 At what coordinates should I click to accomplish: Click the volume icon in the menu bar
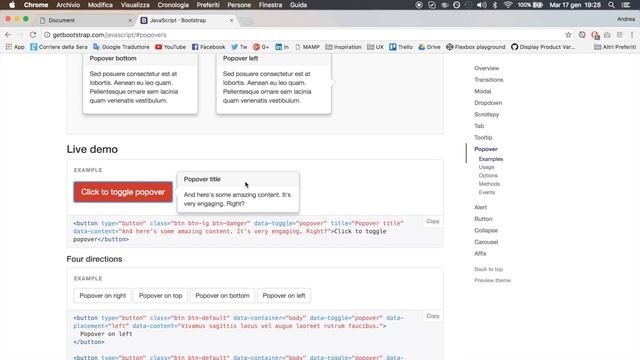coord(482,5)
